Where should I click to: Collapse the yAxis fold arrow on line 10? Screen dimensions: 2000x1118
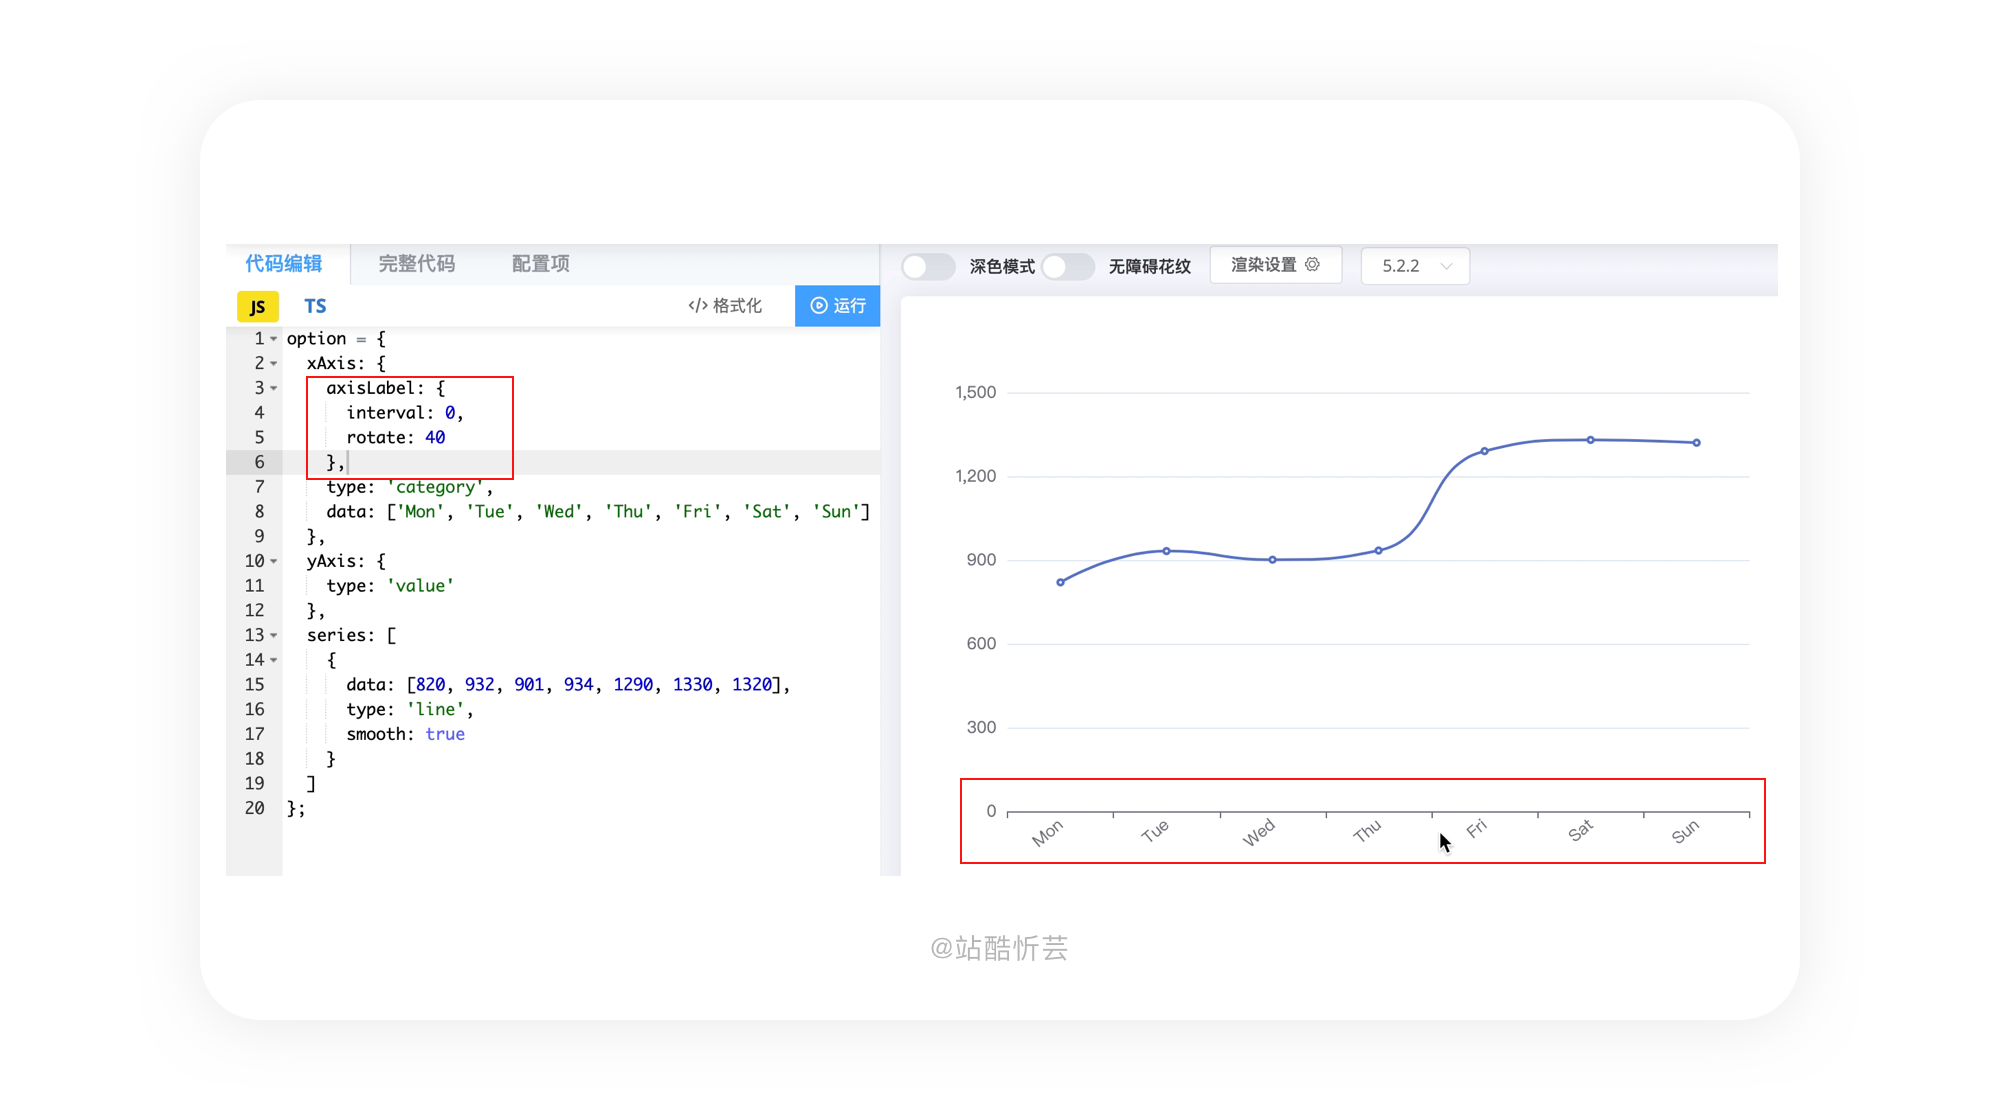pos(273,561)
